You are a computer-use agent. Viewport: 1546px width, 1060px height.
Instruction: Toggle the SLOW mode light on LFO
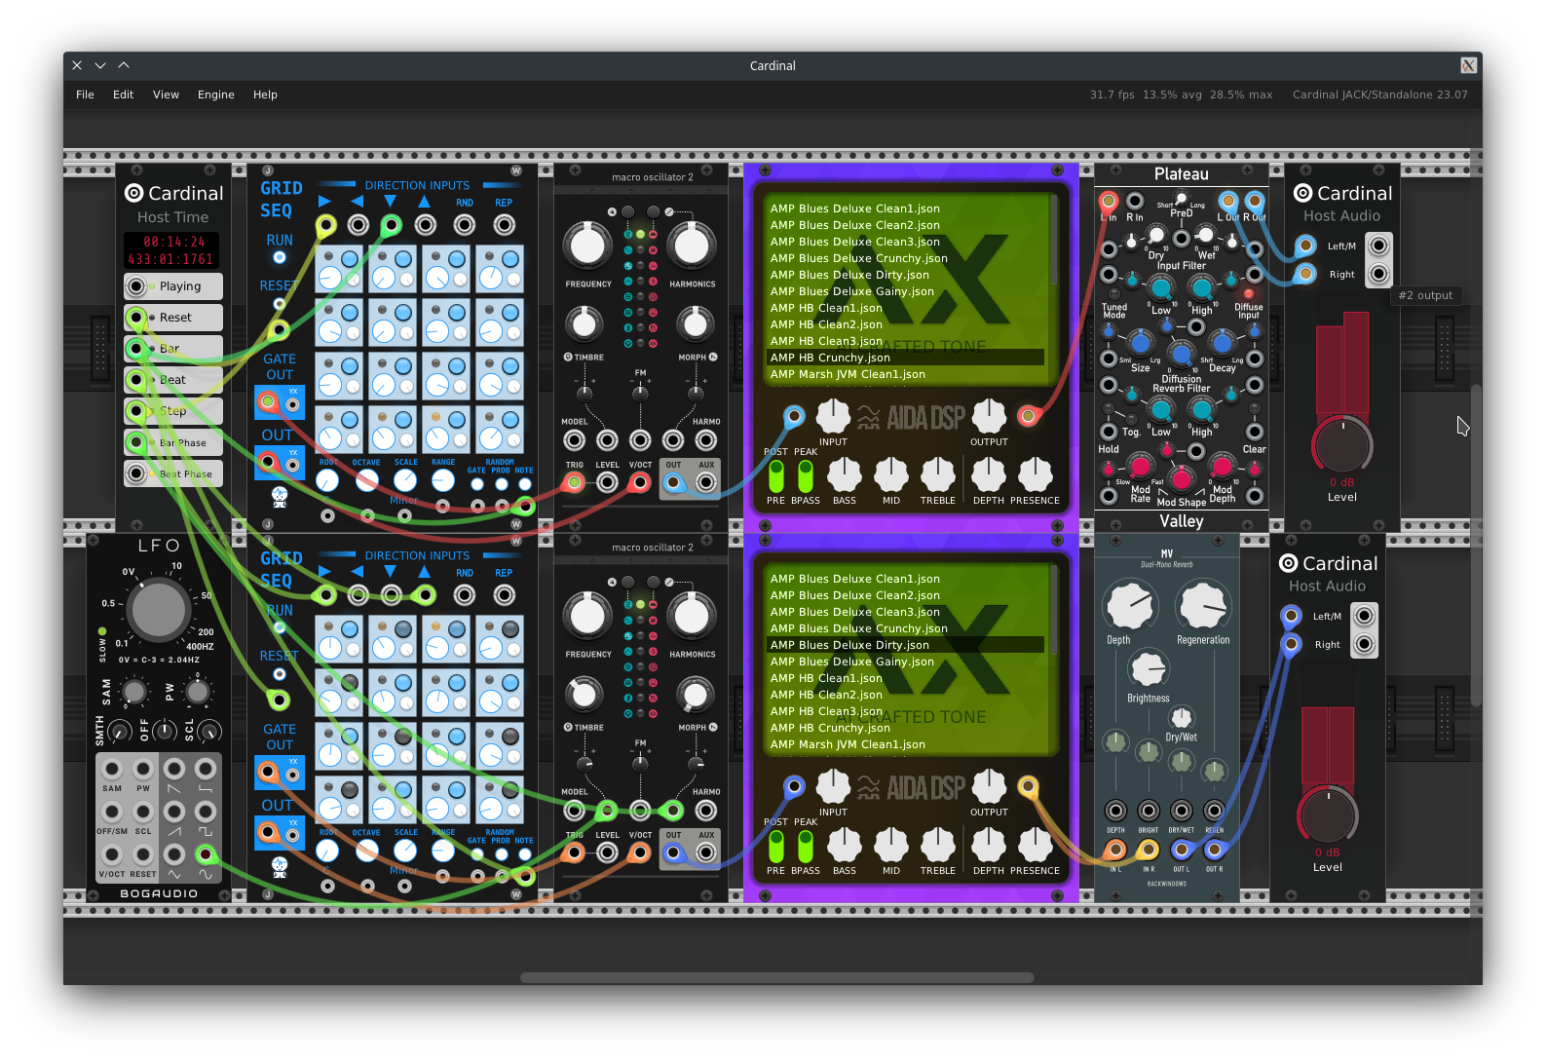click(102, 632)
